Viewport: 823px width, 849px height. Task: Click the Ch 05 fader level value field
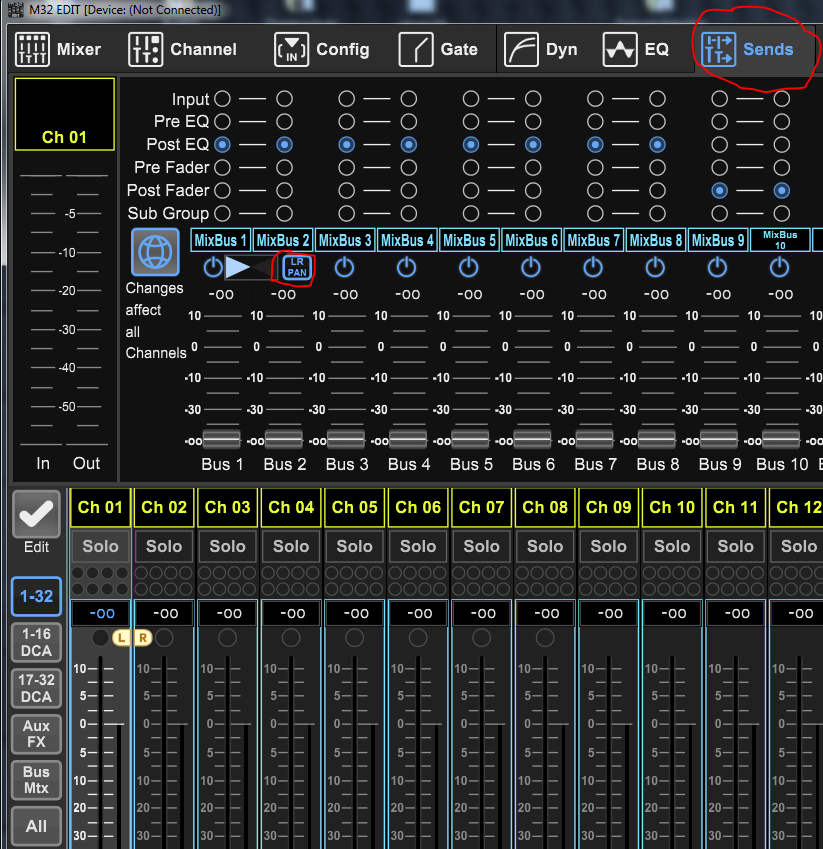click(355, 613)
